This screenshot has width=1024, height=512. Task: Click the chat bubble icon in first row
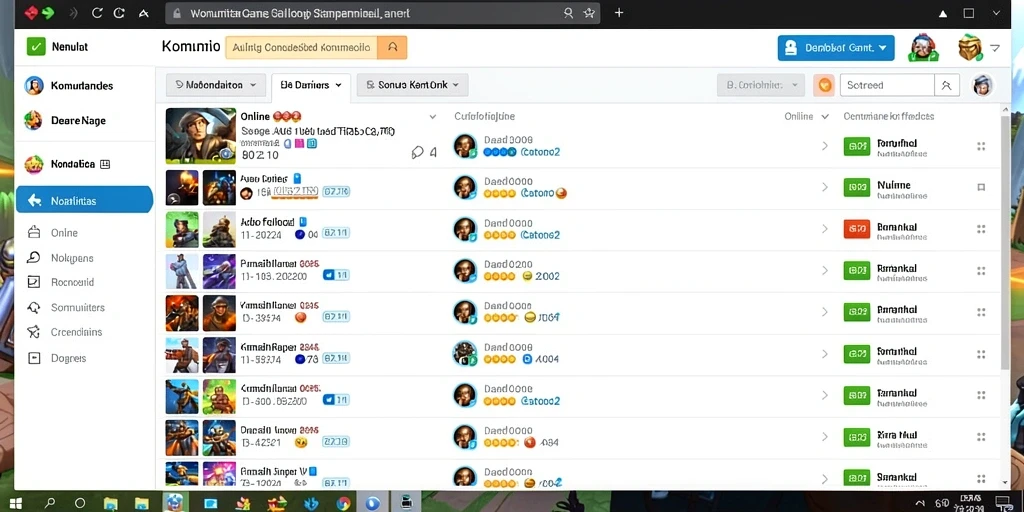(x=418, y=152)
